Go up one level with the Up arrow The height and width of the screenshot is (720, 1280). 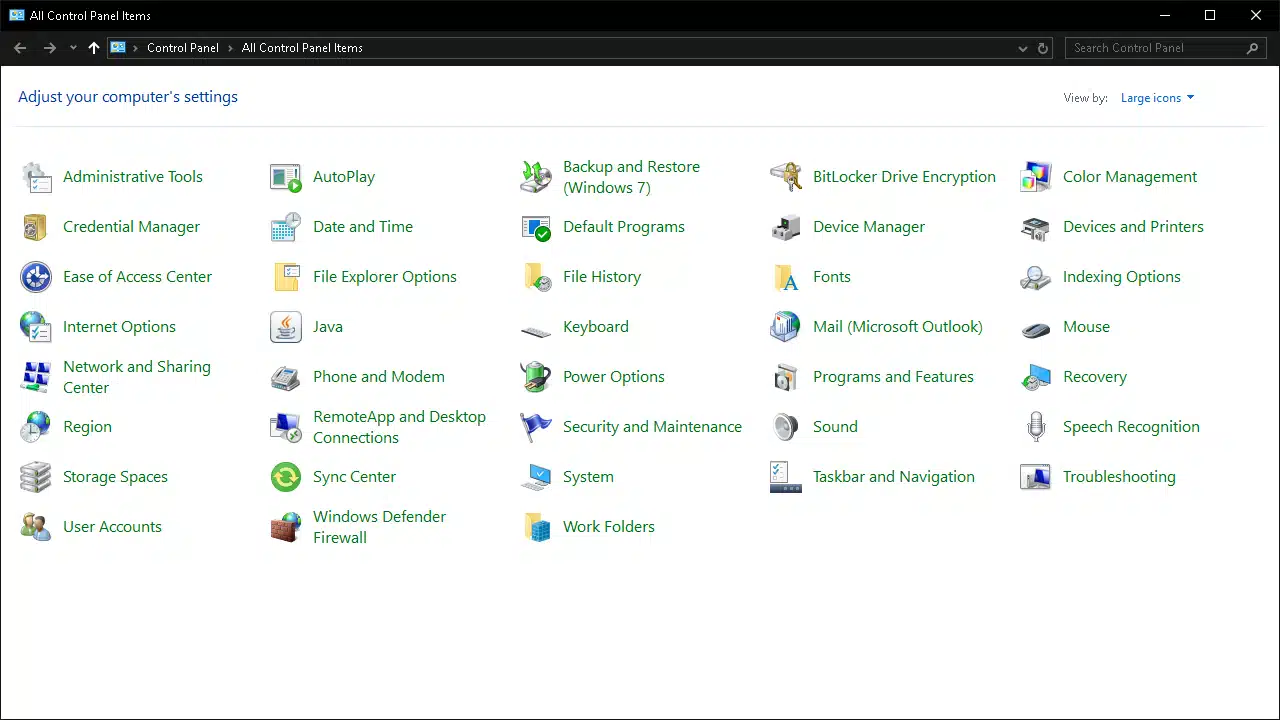pyautogui.click(x=94, y=48)
